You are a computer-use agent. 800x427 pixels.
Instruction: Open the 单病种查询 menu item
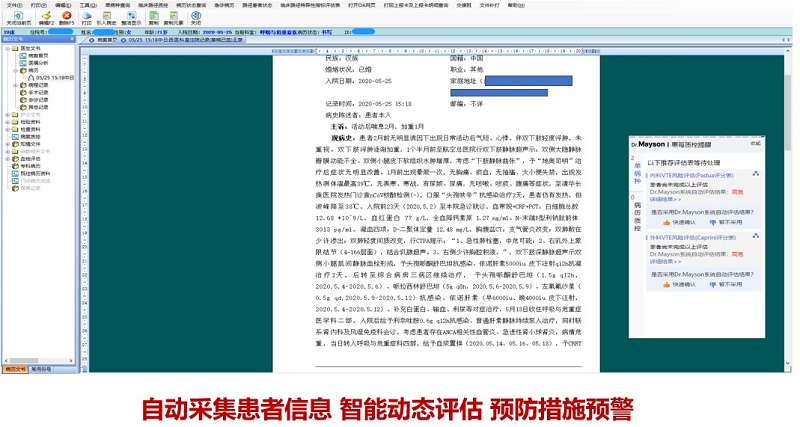[x=117, y=5]
